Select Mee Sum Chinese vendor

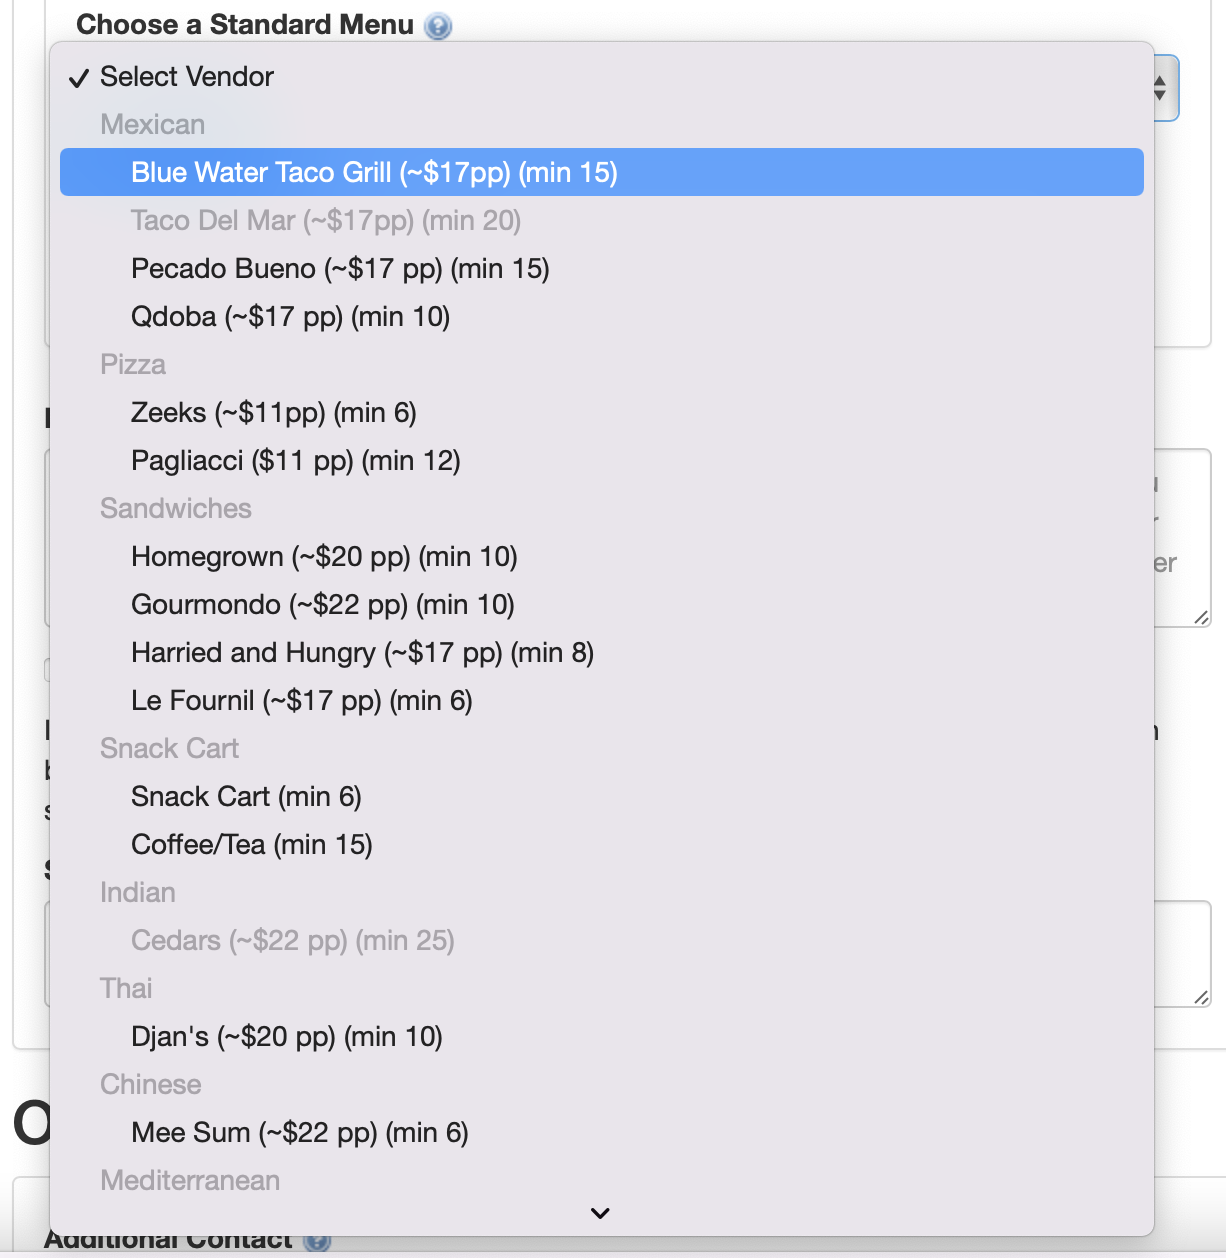click(300, 1132)
